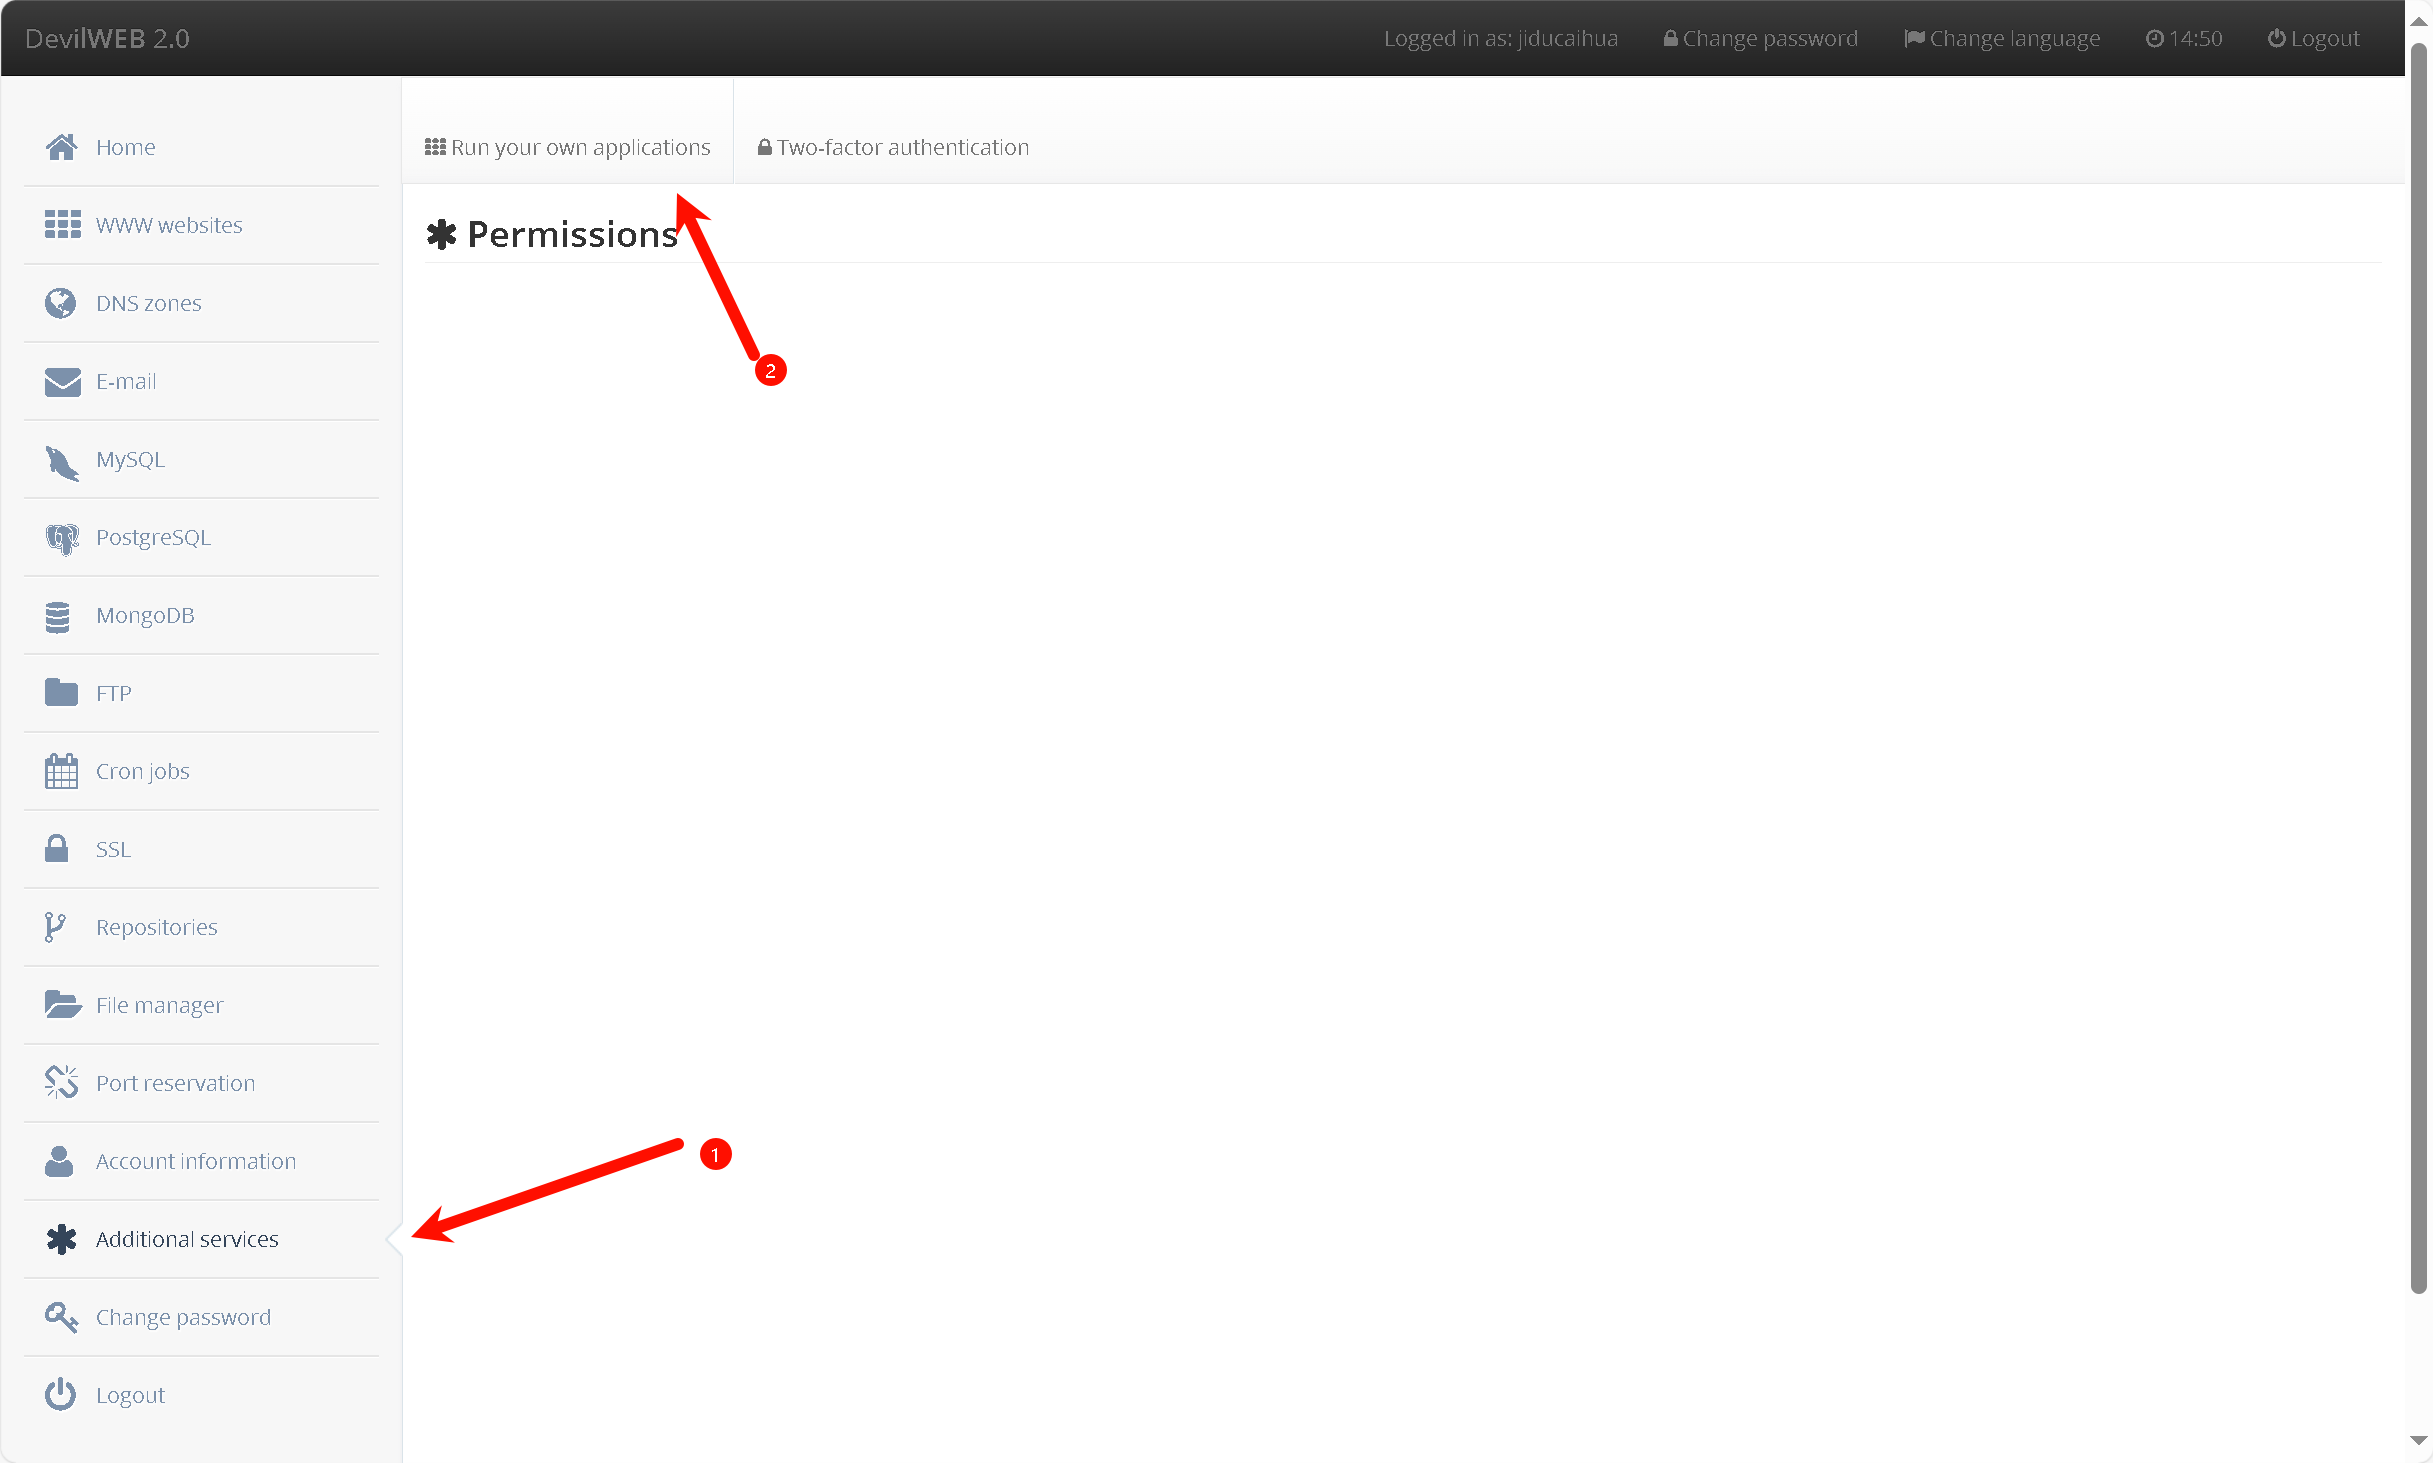Click the DevilWEB 2.0 brand title
2433x1463 pixels.
tap(107, 38)
